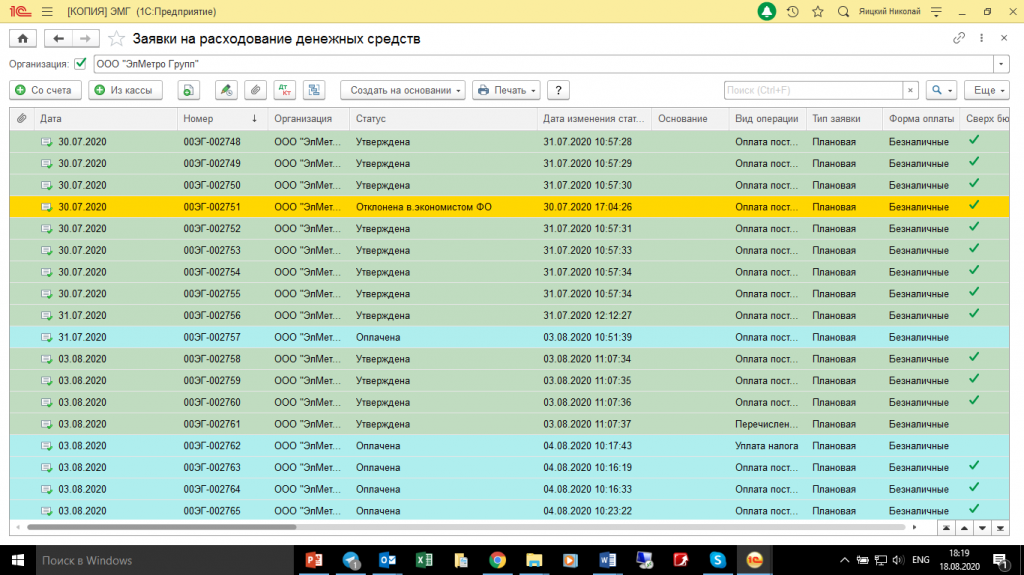Expand the organization dropdown arrow
The image size is (1024, 575).
(1001, 64)
